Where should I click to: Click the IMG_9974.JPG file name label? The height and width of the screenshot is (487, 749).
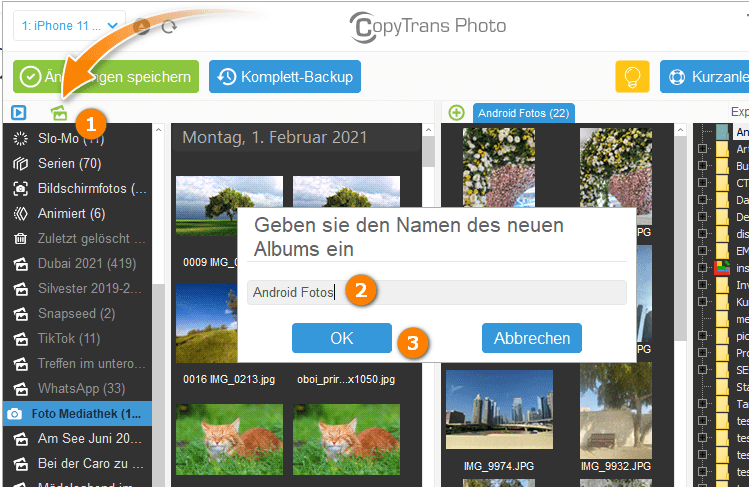pyautogui.click(x=499, y=466)
